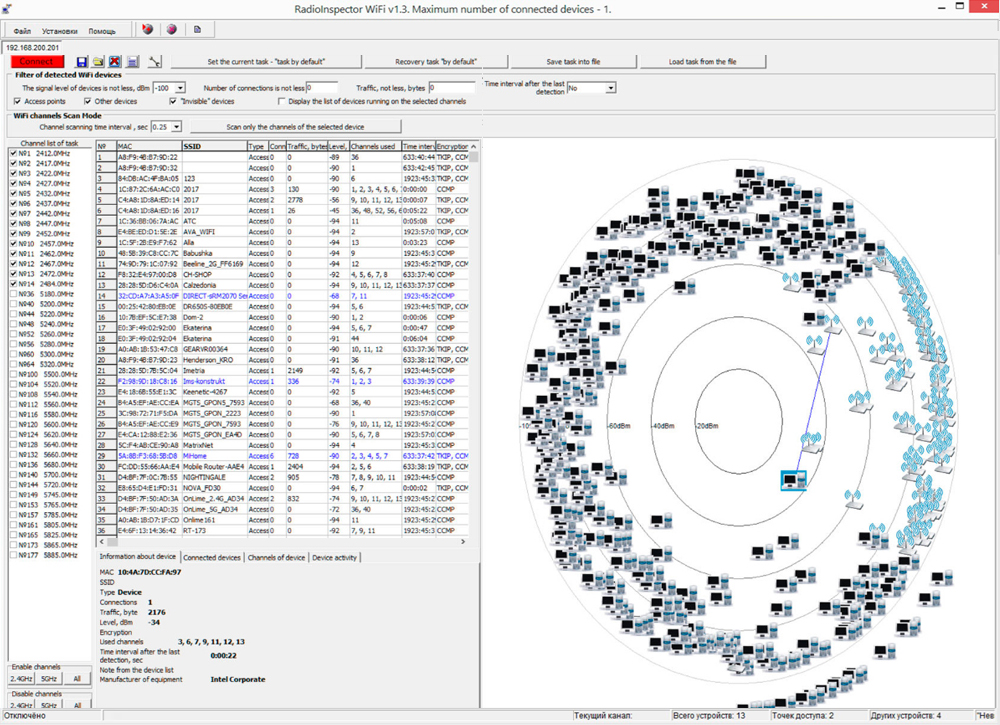The height and width of the screenshot is (725, 1000).
Task: Enable channel N36 5180.0MHz checkbox
Action: point(13,294)
